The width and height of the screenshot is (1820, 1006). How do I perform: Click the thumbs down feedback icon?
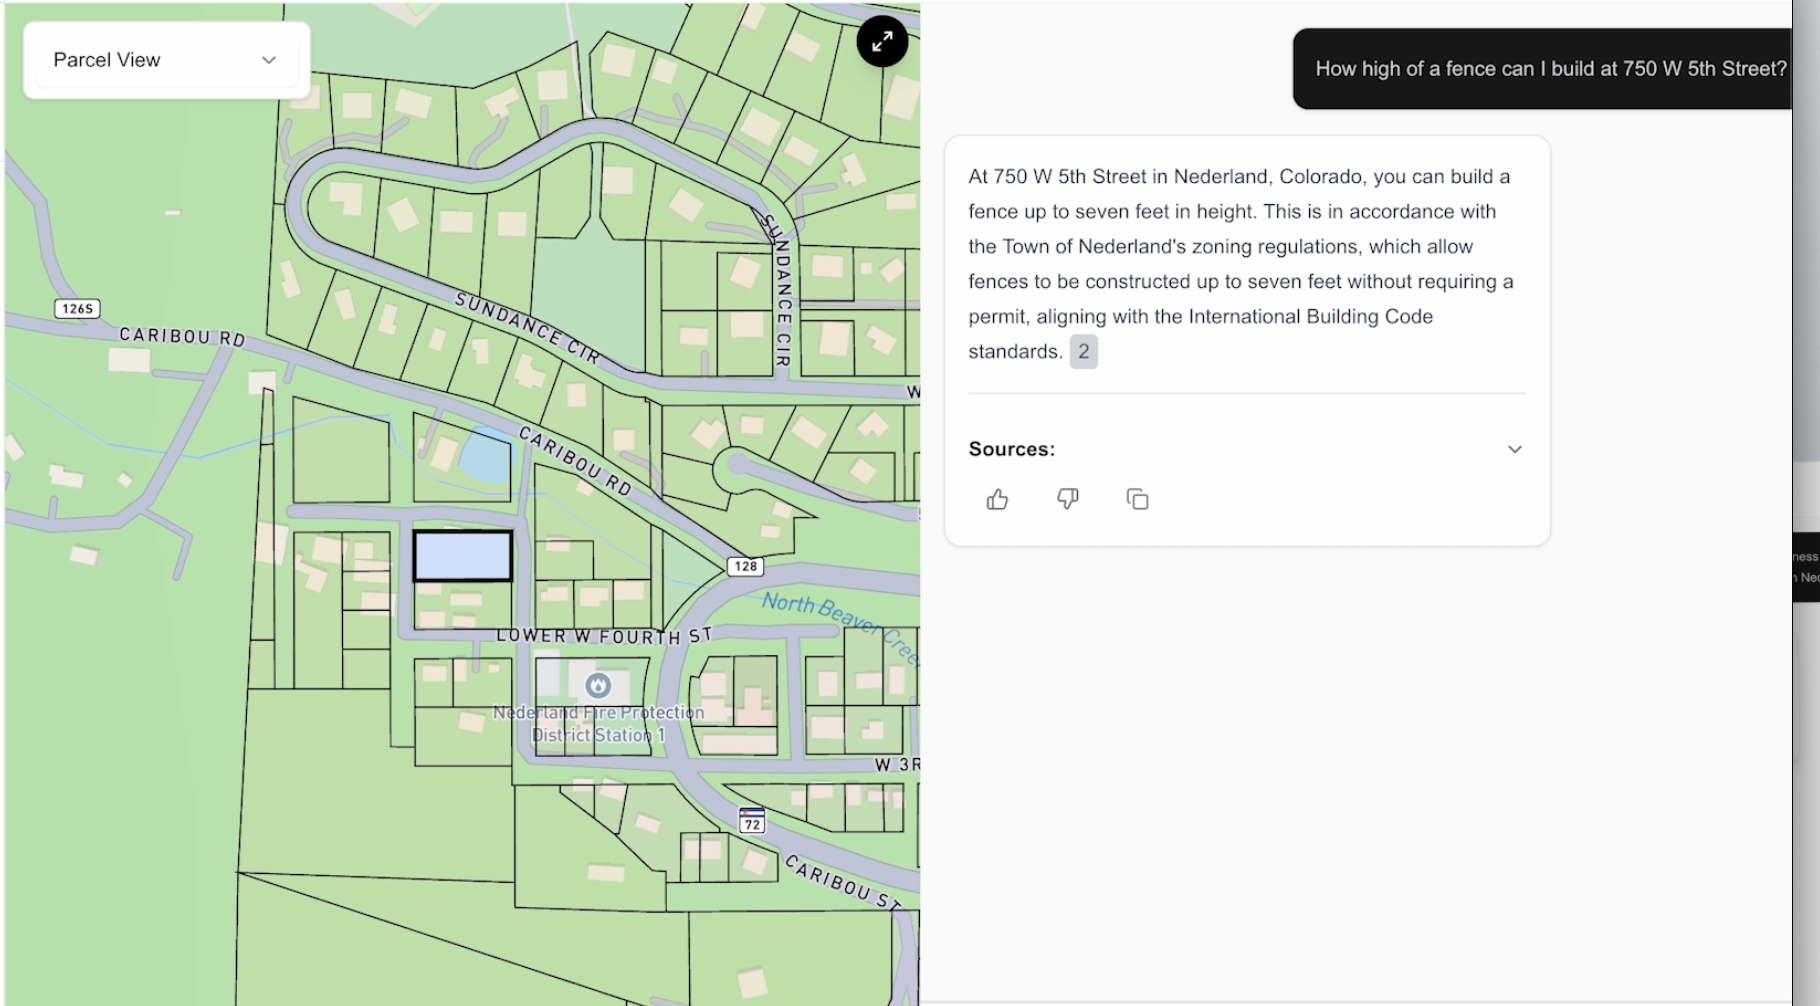tap(1067, 499)
